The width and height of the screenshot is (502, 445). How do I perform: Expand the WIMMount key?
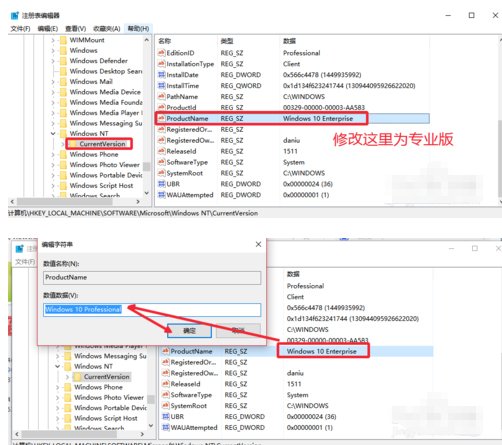[x=53, y=40]
